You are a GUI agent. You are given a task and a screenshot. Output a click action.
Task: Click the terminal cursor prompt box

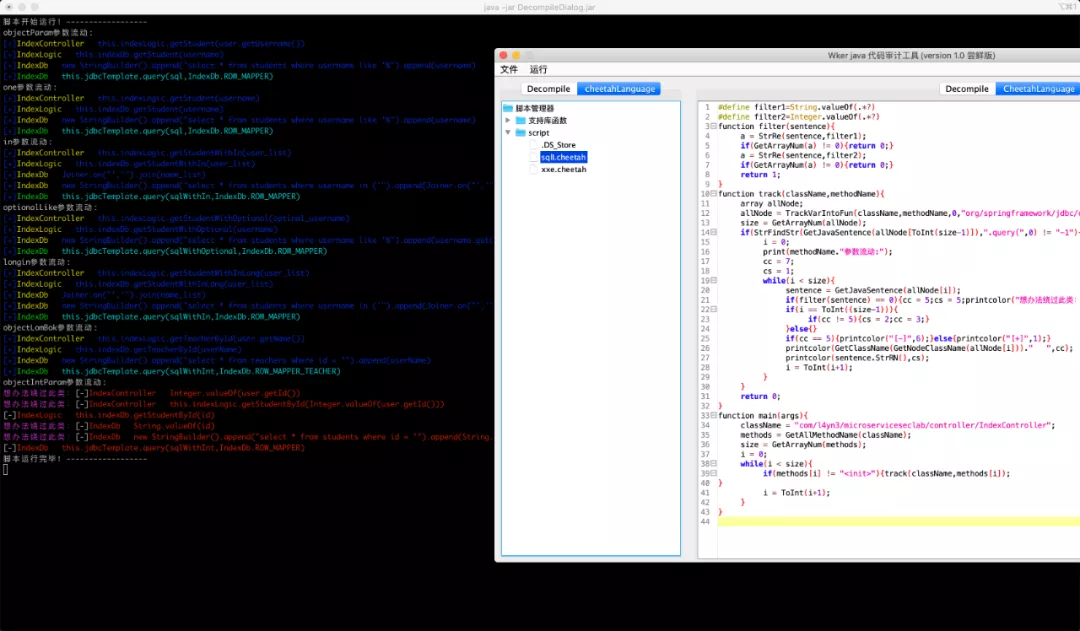pyautogui.click(x=6, y=470)
